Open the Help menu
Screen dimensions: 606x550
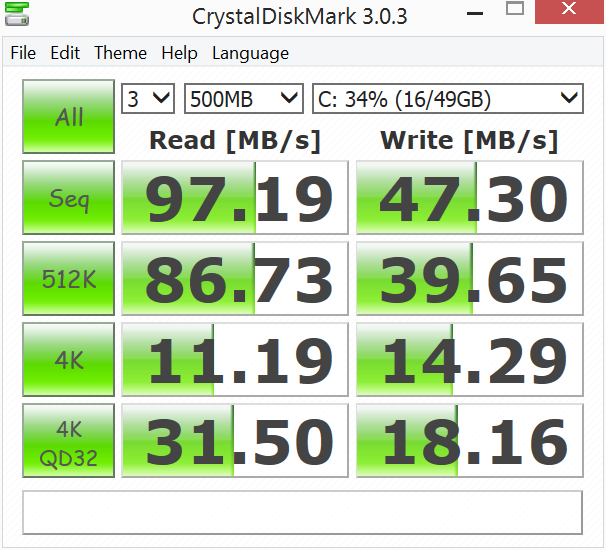pyautogui.click(x=179, y=53)
